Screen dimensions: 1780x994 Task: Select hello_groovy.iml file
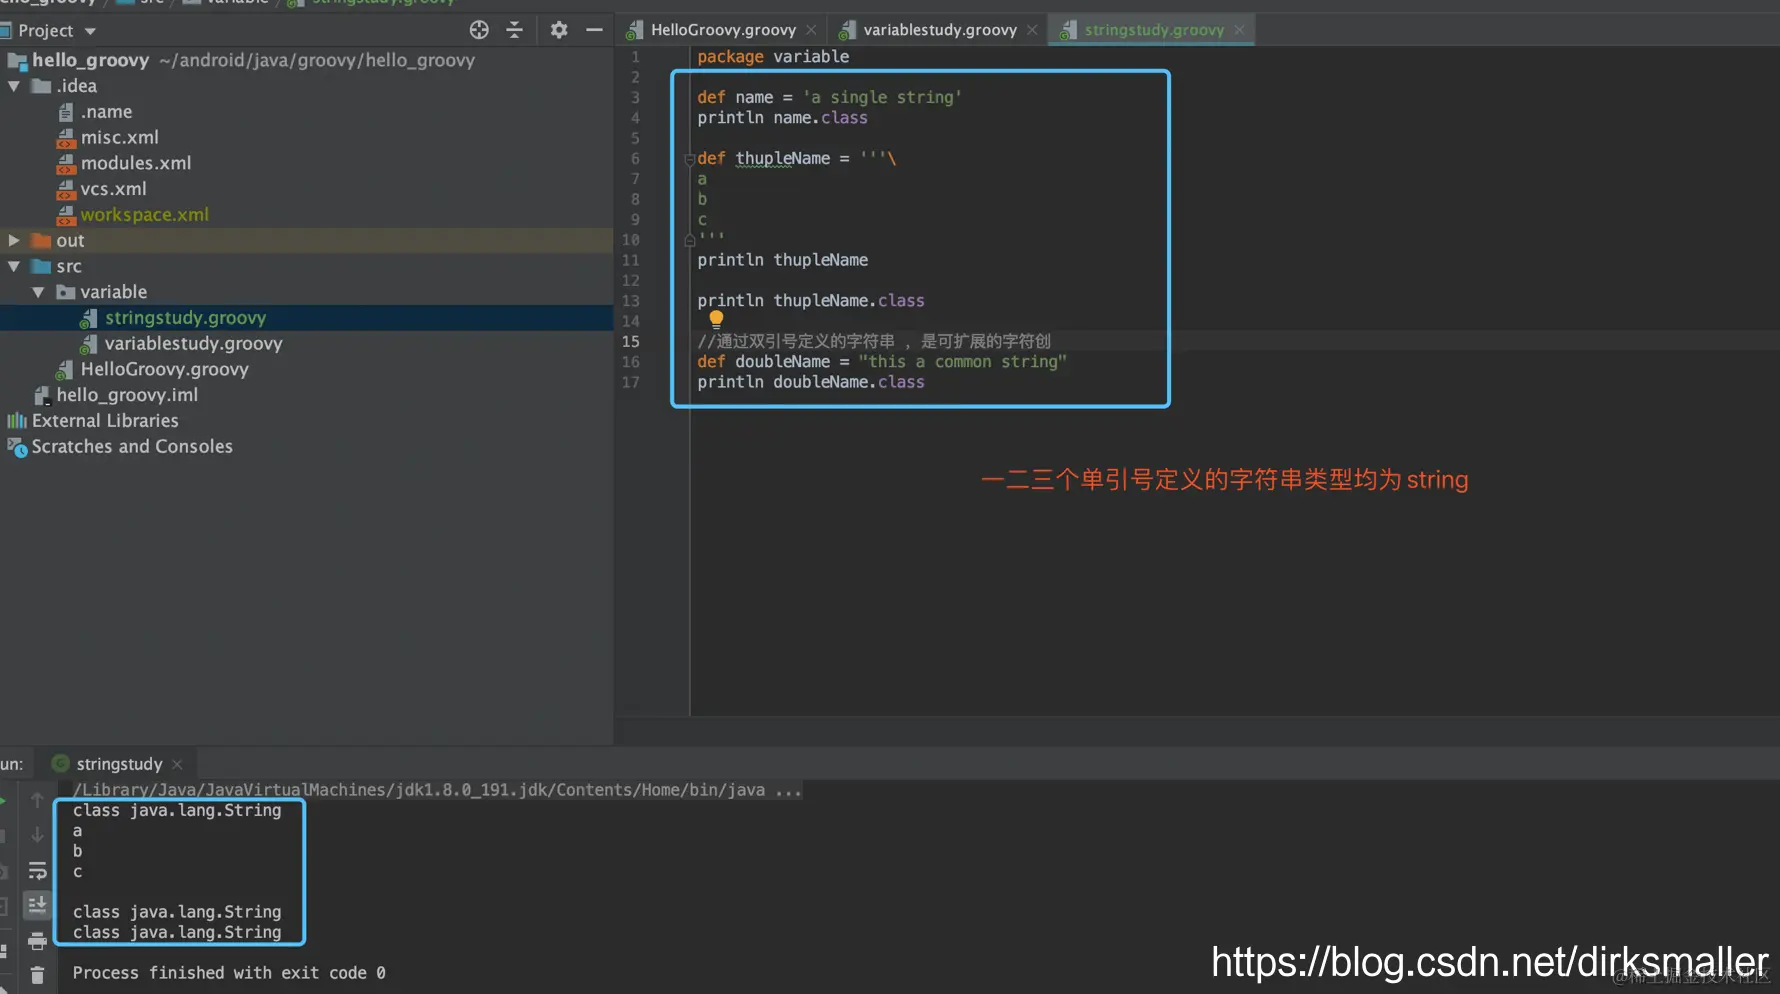(x=127, y=395)
